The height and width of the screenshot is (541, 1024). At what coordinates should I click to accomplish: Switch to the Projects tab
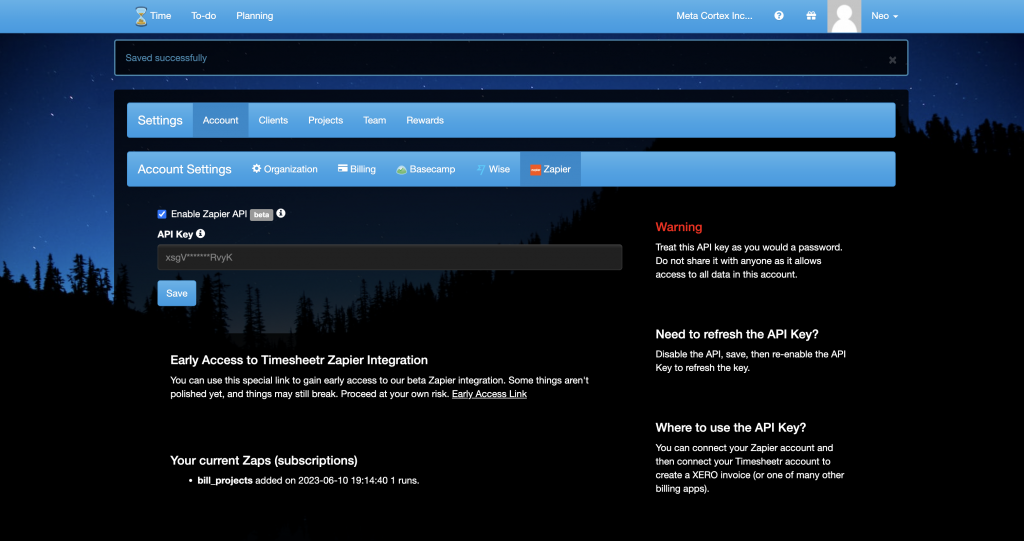[x=325, y=120]
